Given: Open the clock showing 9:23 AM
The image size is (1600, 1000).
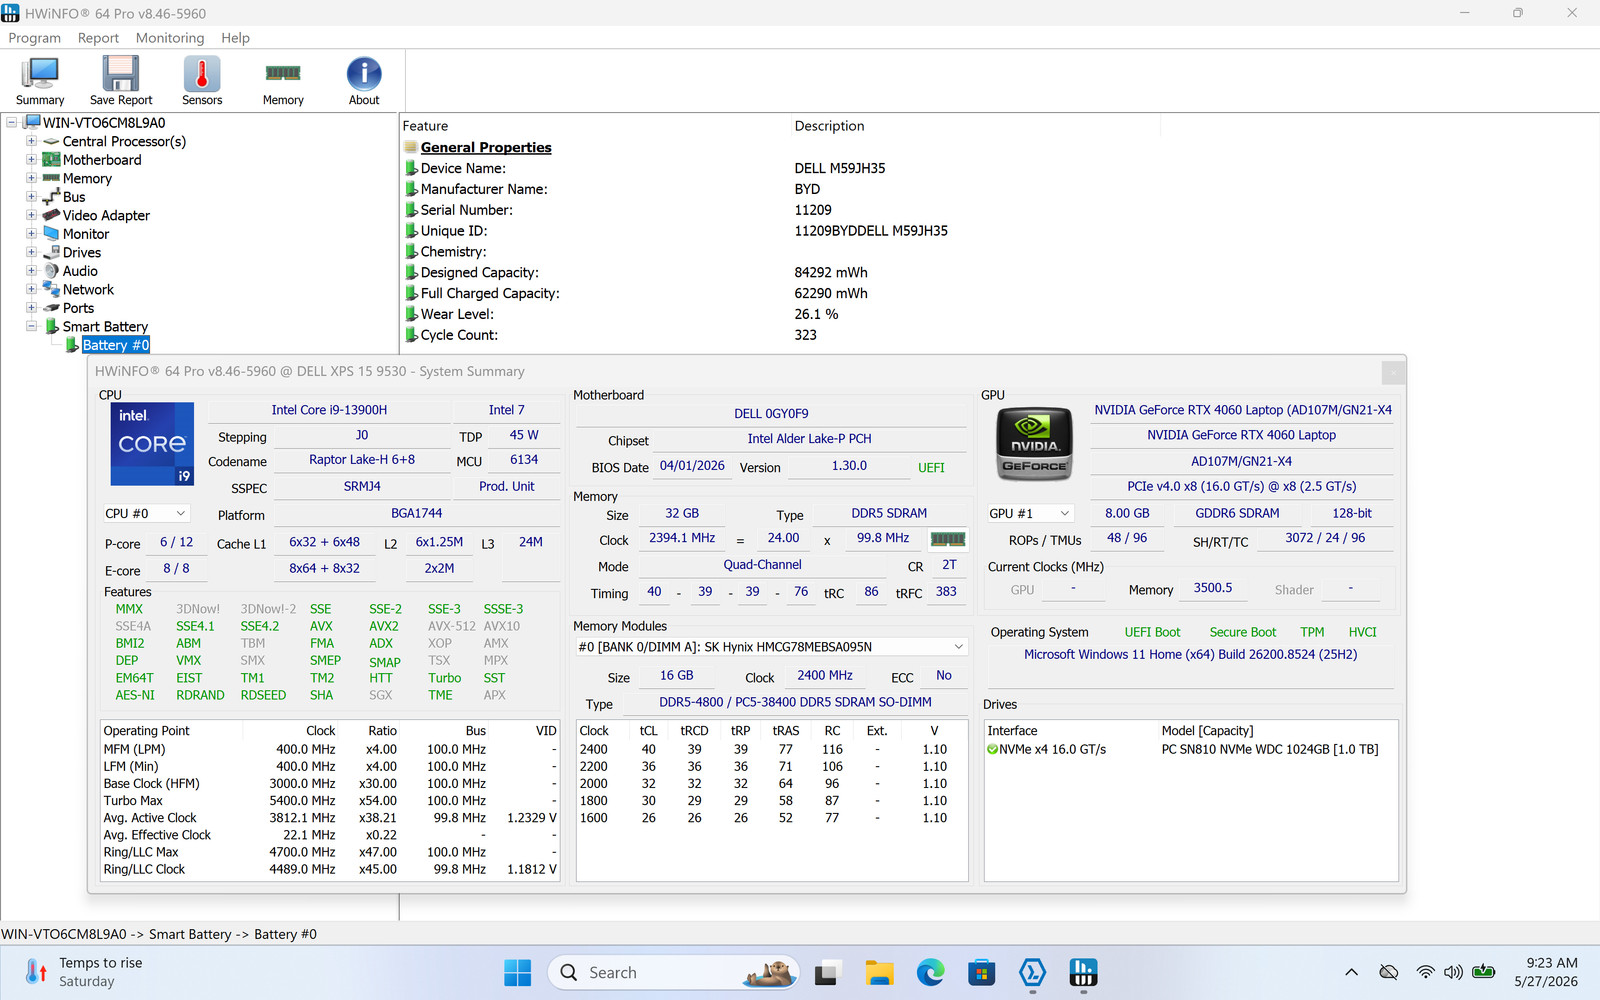Looking at the screenshot, I should pos(1546,972).
